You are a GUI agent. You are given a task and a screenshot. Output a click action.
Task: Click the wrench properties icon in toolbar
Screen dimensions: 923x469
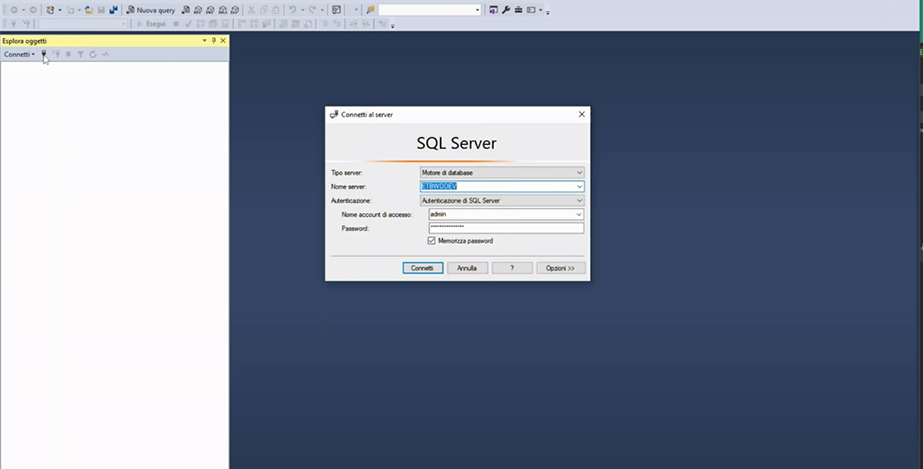[506, 10]
